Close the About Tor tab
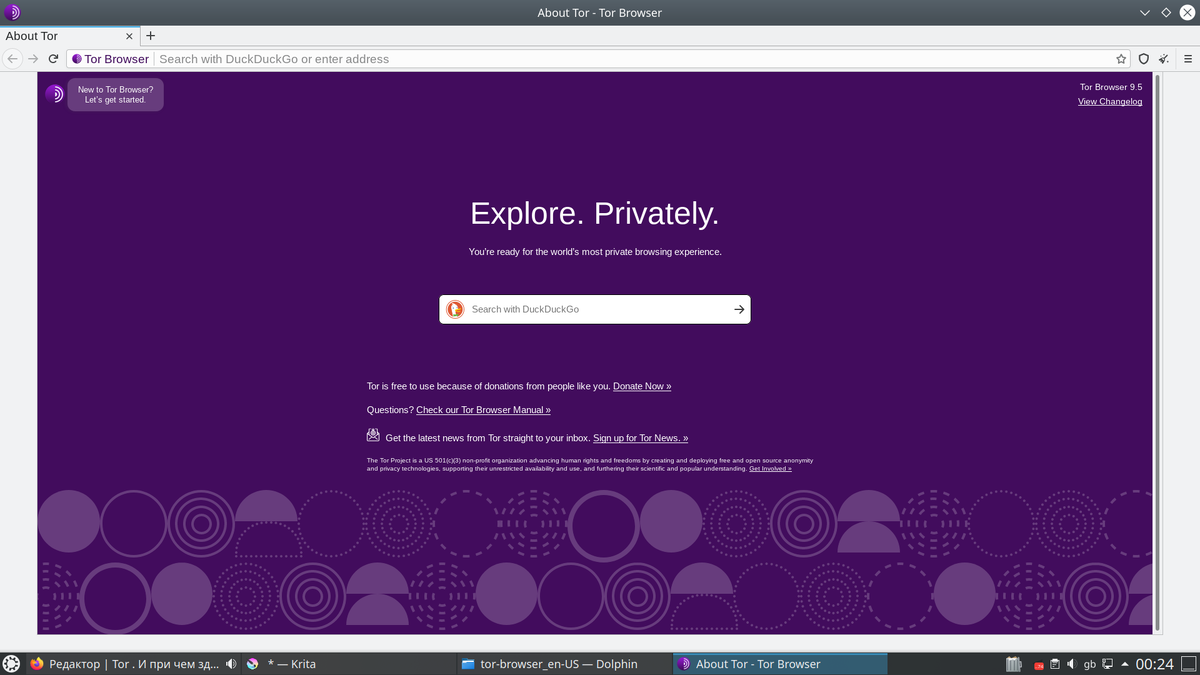Screen dimensions: 1200x675 click(129, 36)
